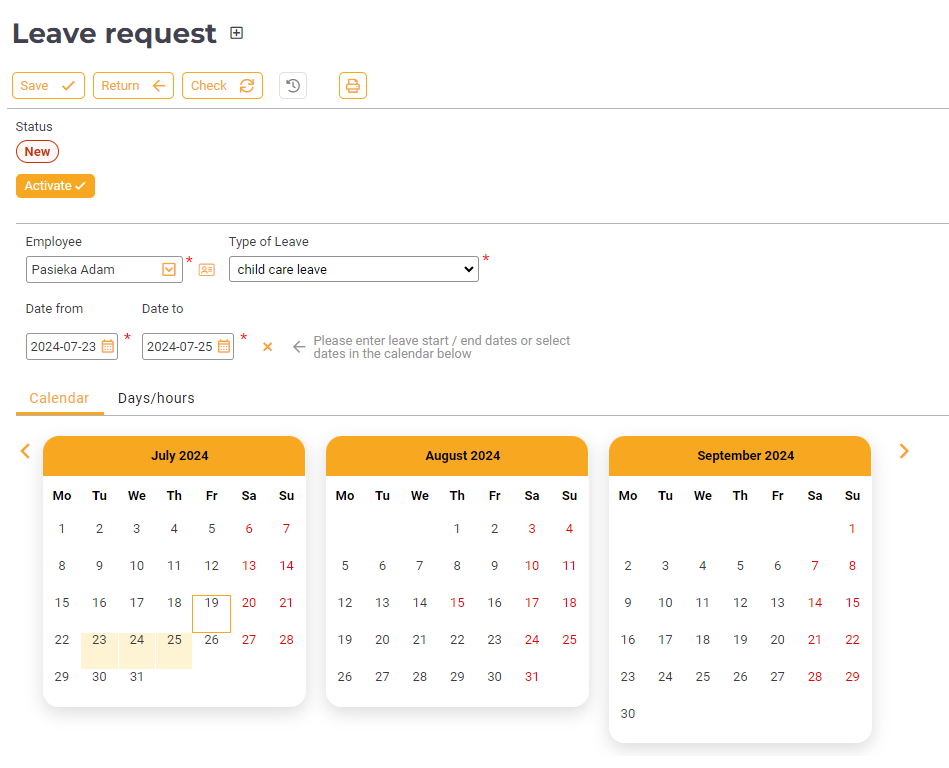Expand the Employee selection dropdown arrow
The image size is (949, 768).
tap(169, 269)
